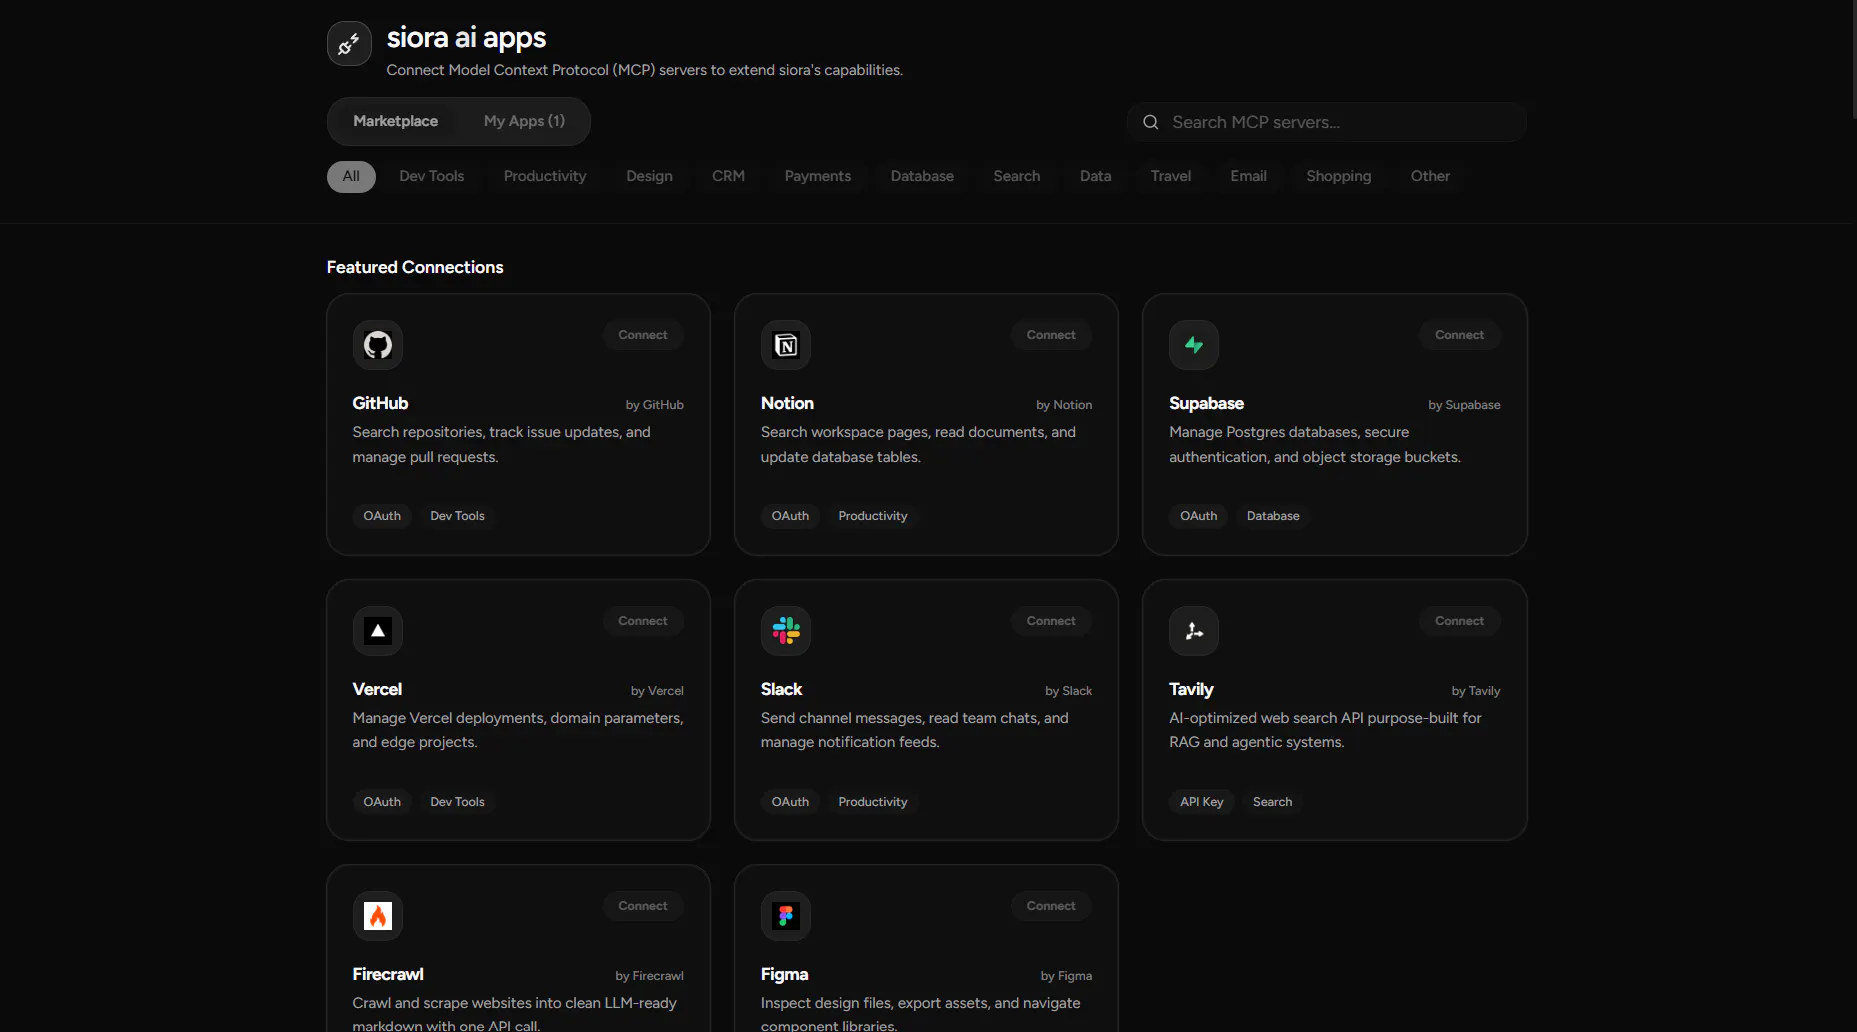1857x1032 pixels.
Task: Click the OAuth tag on GitHub card
Action: point(382,516)
